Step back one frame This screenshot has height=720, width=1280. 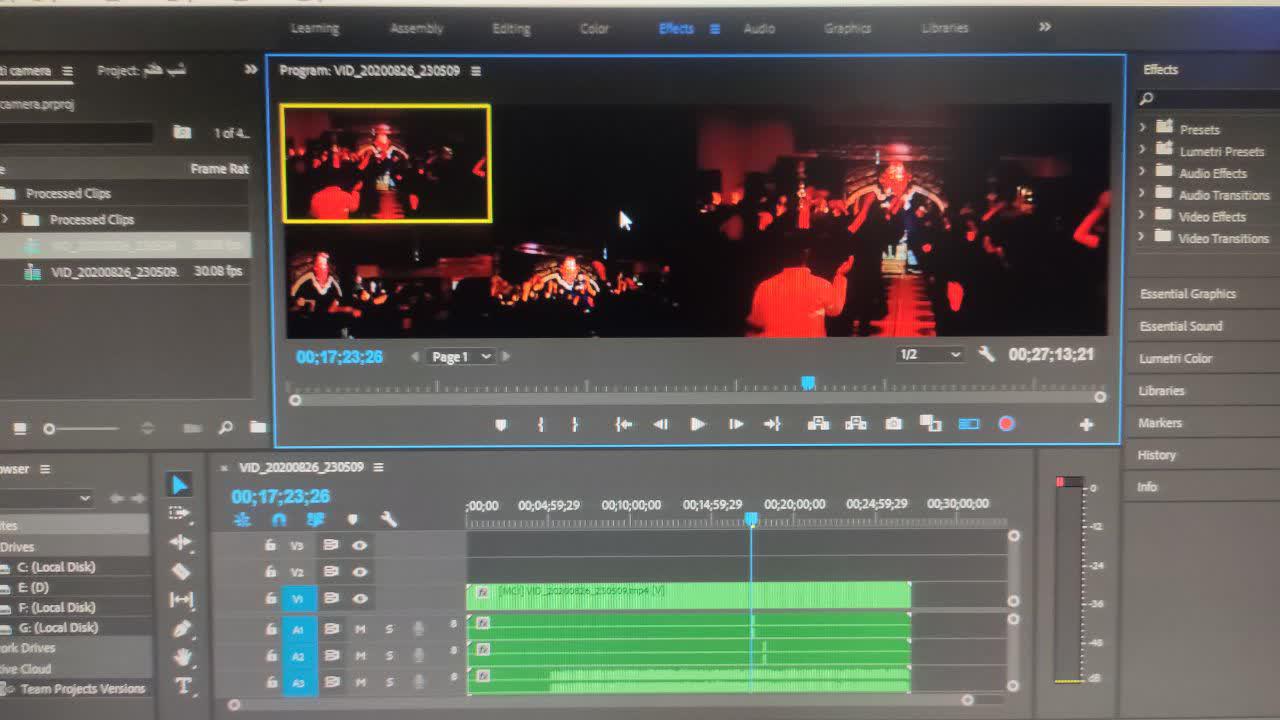[x=660, y=424]
